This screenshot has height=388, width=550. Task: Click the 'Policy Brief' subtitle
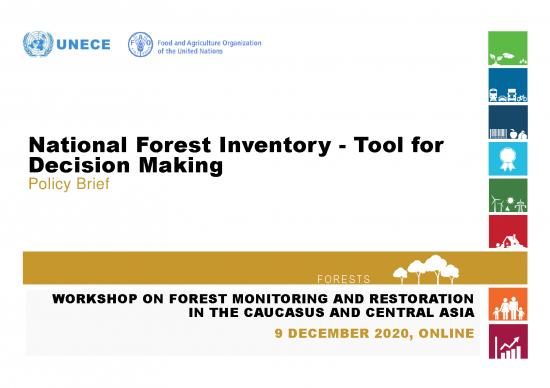pyautogui.click(x=69, y=184)
